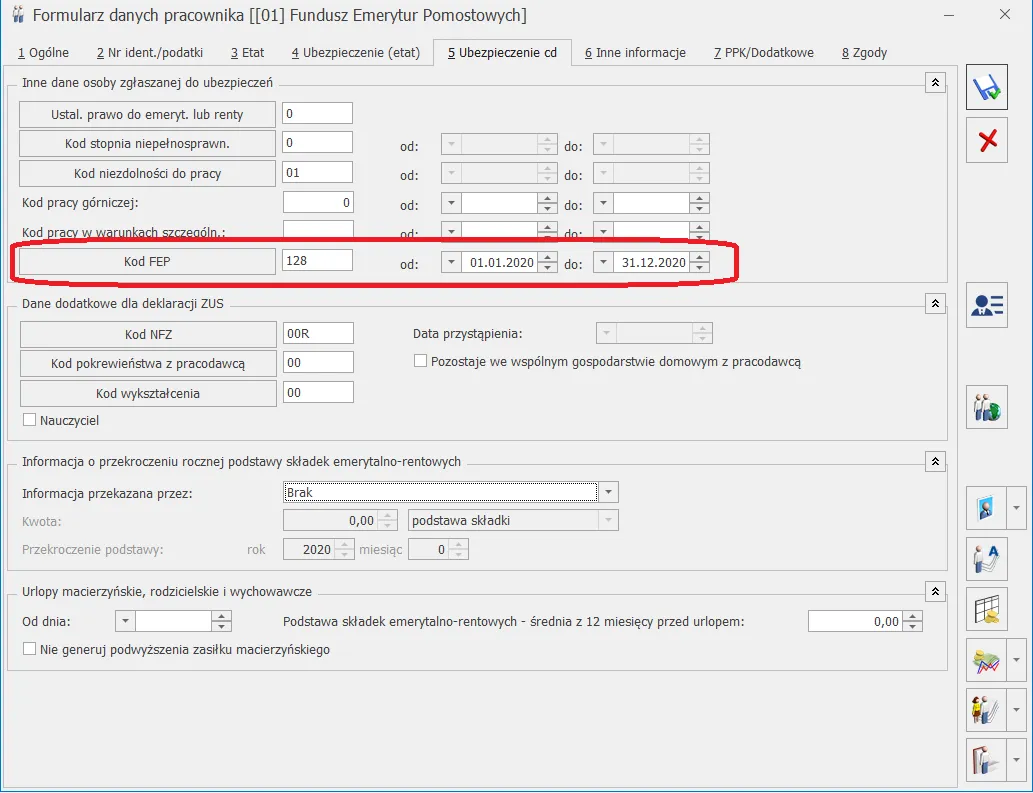1033x793 pixels.
Task: Click the Kod stopnia niepełnosprawn. button
Action: coord(147,144)
